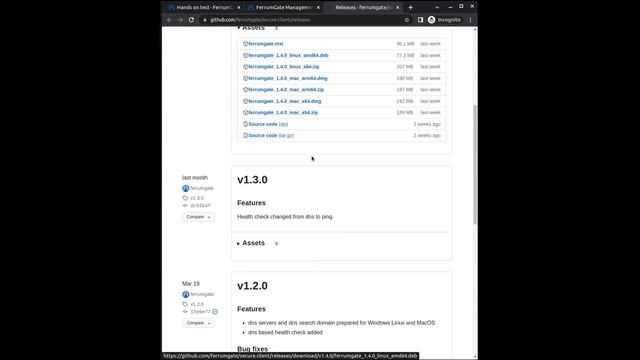Expand the Assets section under v1.3.0
This screenshot has height=360, width=640.
(251, 243)
